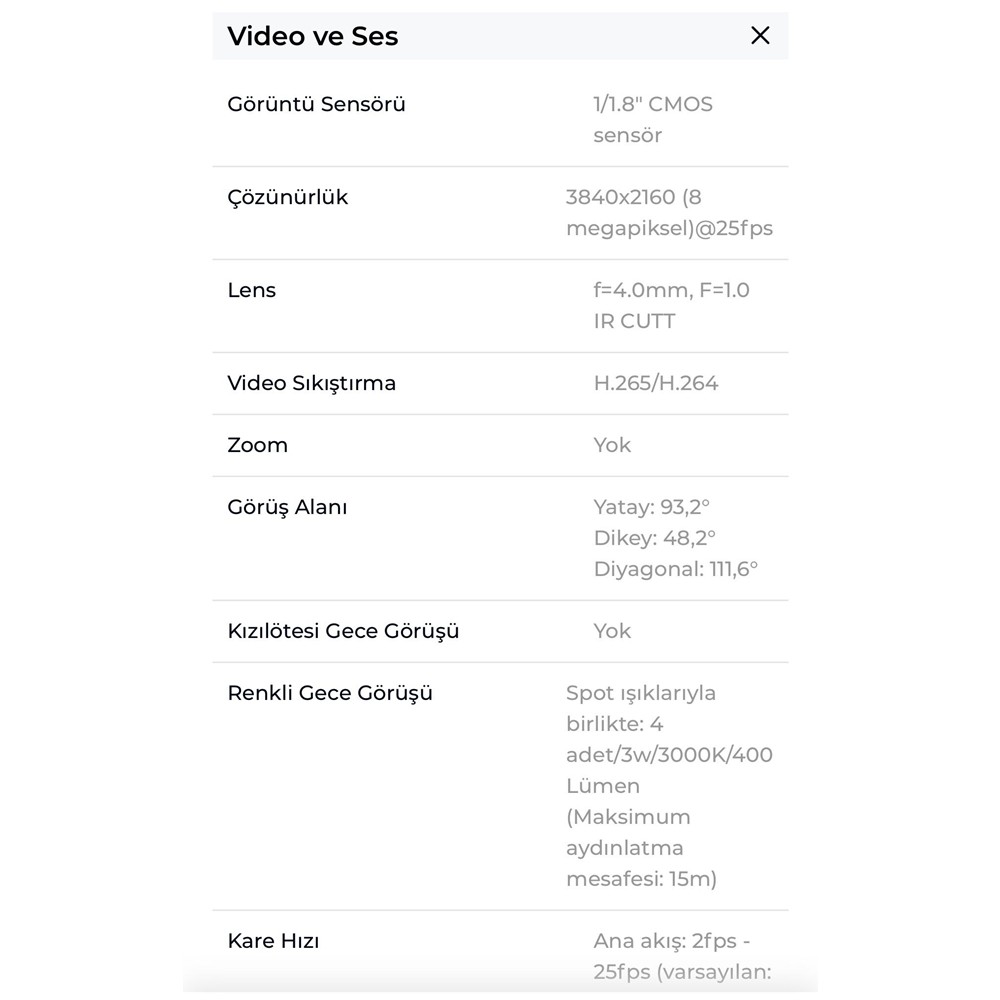
Task: Click the 1/1.8" CMOS sensör value
Action: click(x=653, y=119)
